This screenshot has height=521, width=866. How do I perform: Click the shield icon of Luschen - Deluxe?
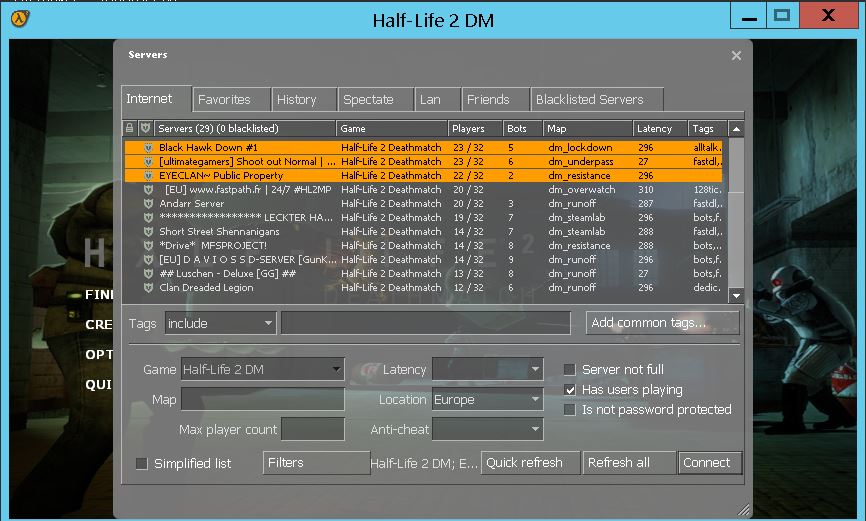point(148,273)
